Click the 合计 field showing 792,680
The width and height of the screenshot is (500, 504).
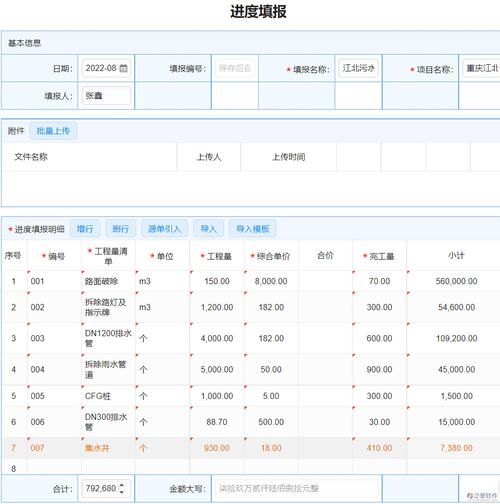(x=106, y=489)
